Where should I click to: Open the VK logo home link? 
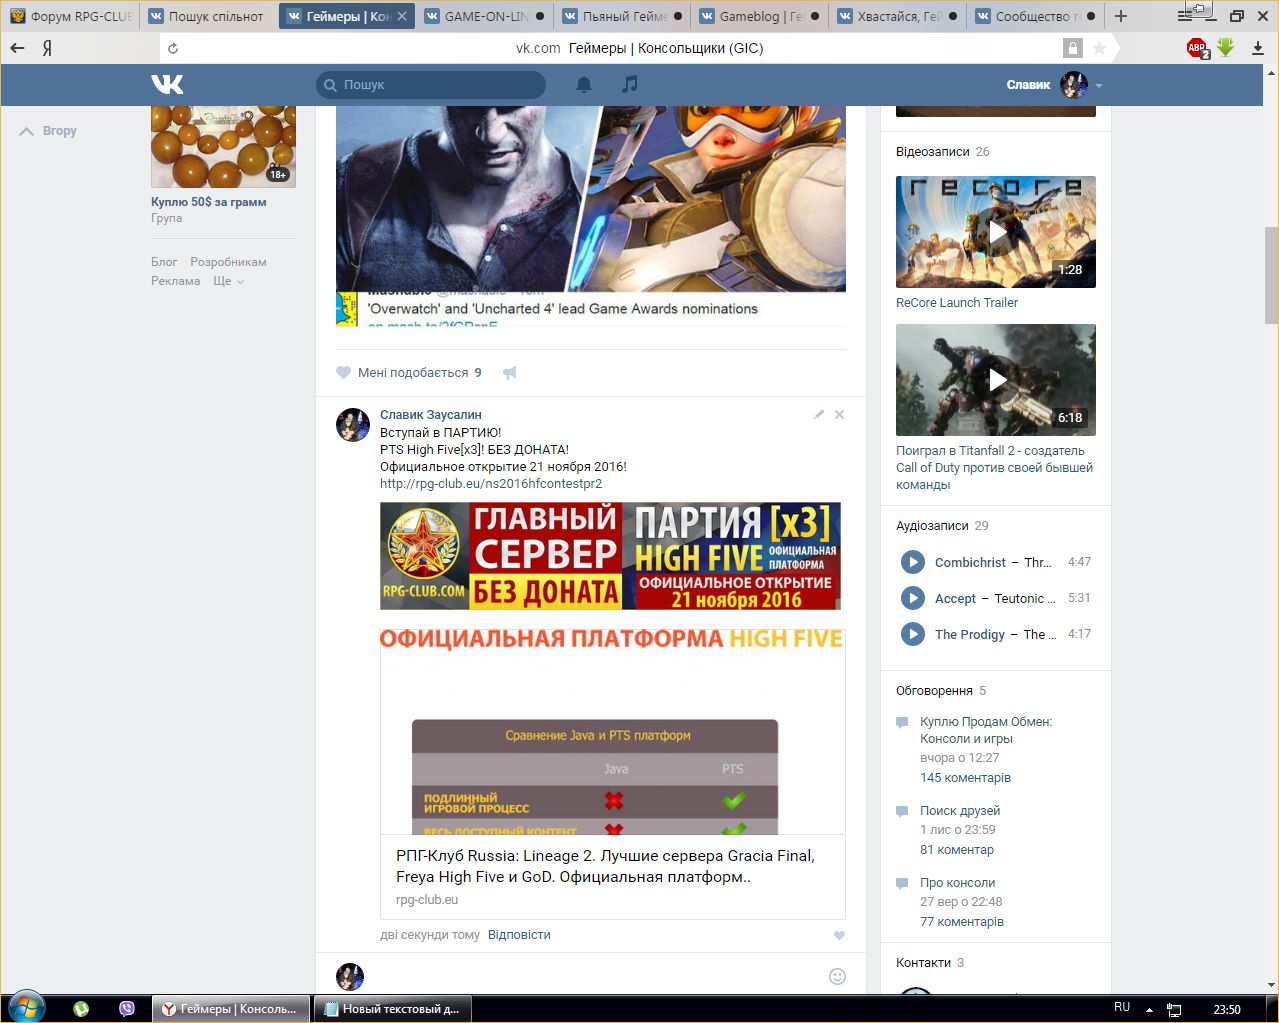(x=167, y=85)
